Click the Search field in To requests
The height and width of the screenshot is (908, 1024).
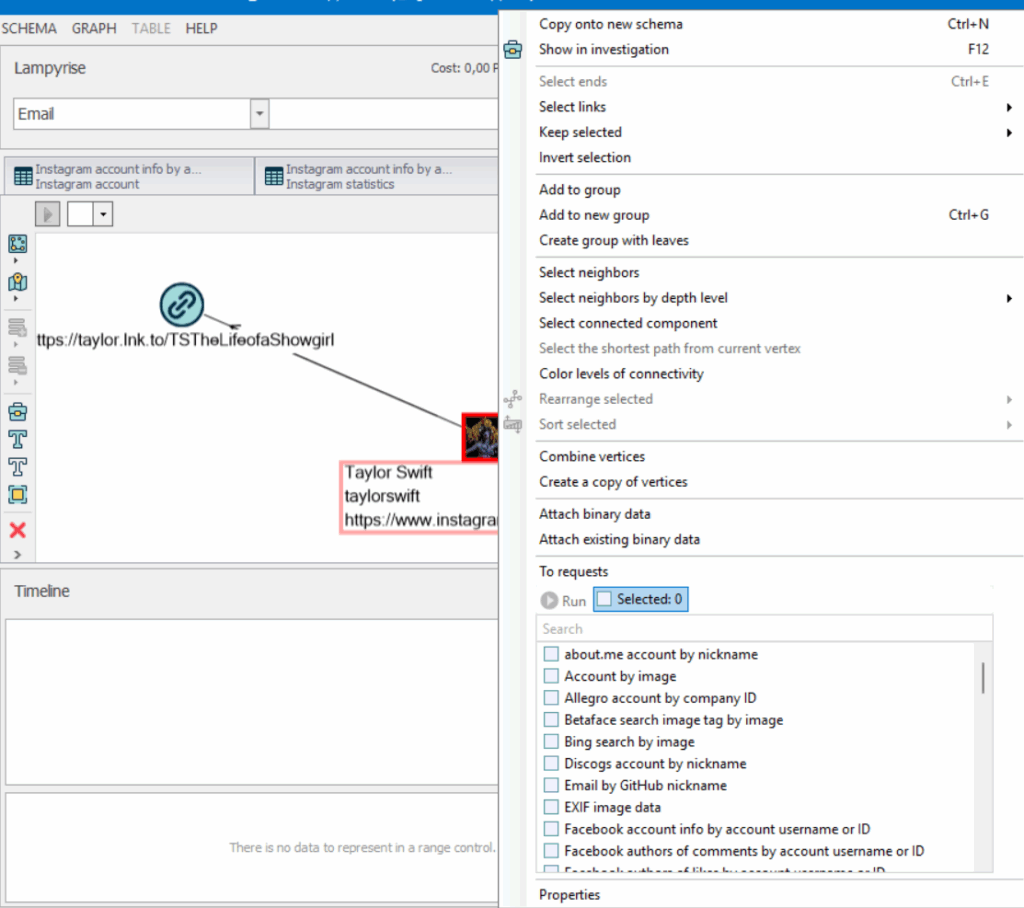[x=764, y=628]
